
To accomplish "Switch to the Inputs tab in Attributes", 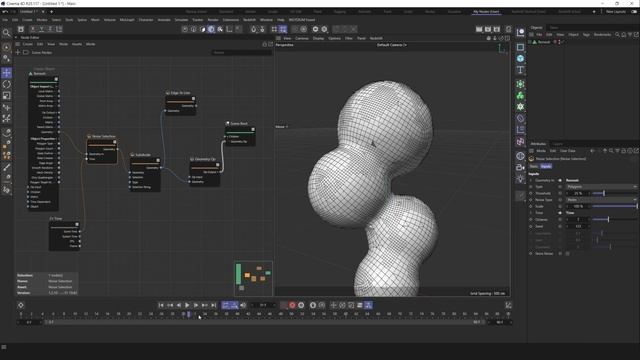I will point(546,166).
